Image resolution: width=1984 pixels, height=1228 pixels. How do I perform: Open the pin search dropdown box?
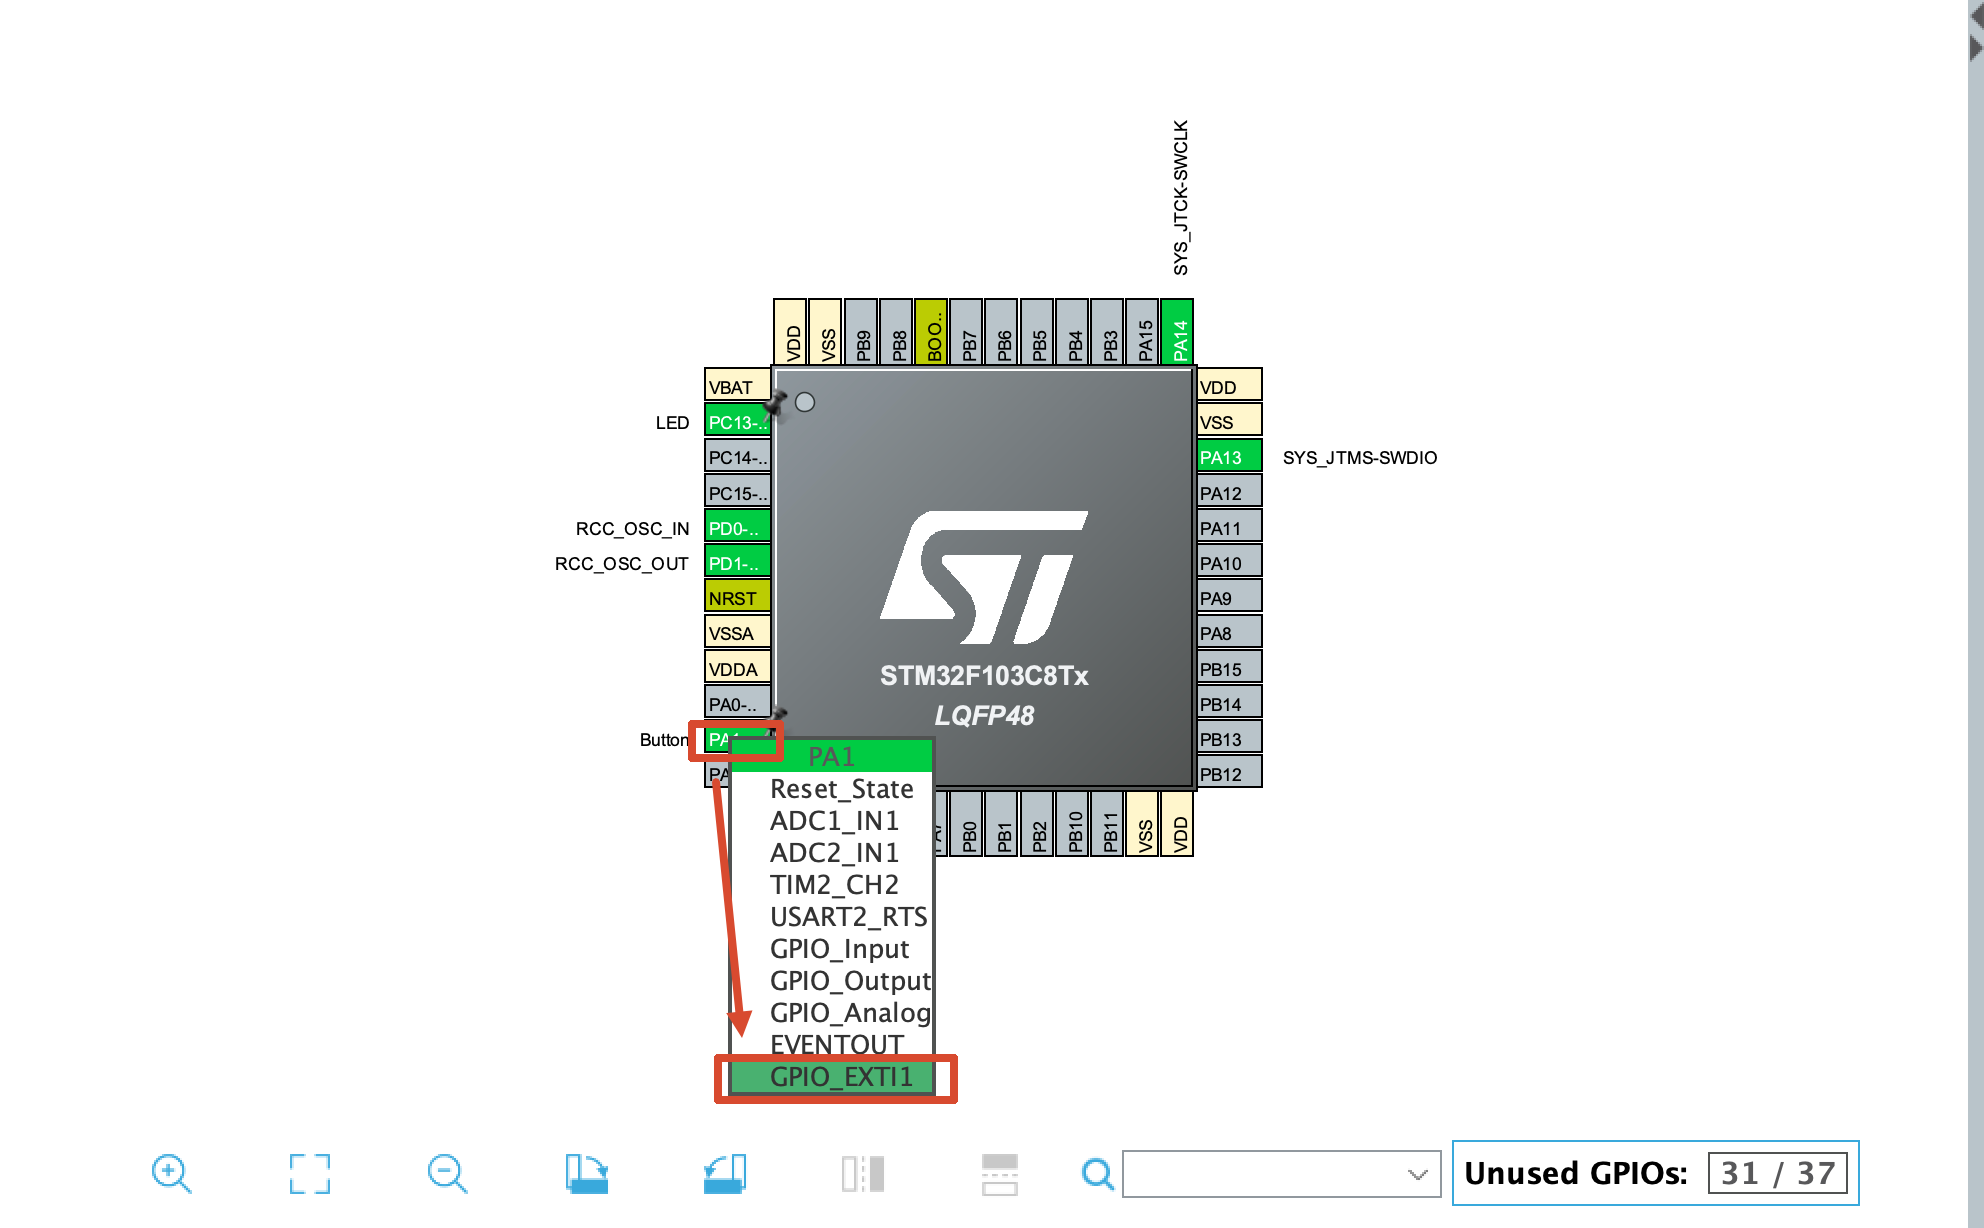[x=1282, y=1174]
